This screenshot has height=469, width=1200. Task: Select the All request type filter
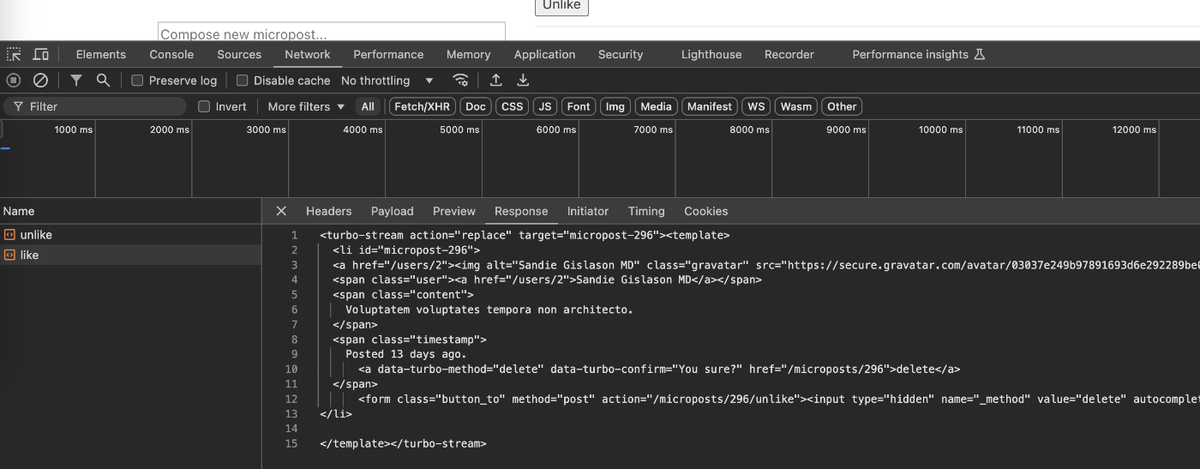(x=368, y=107)
